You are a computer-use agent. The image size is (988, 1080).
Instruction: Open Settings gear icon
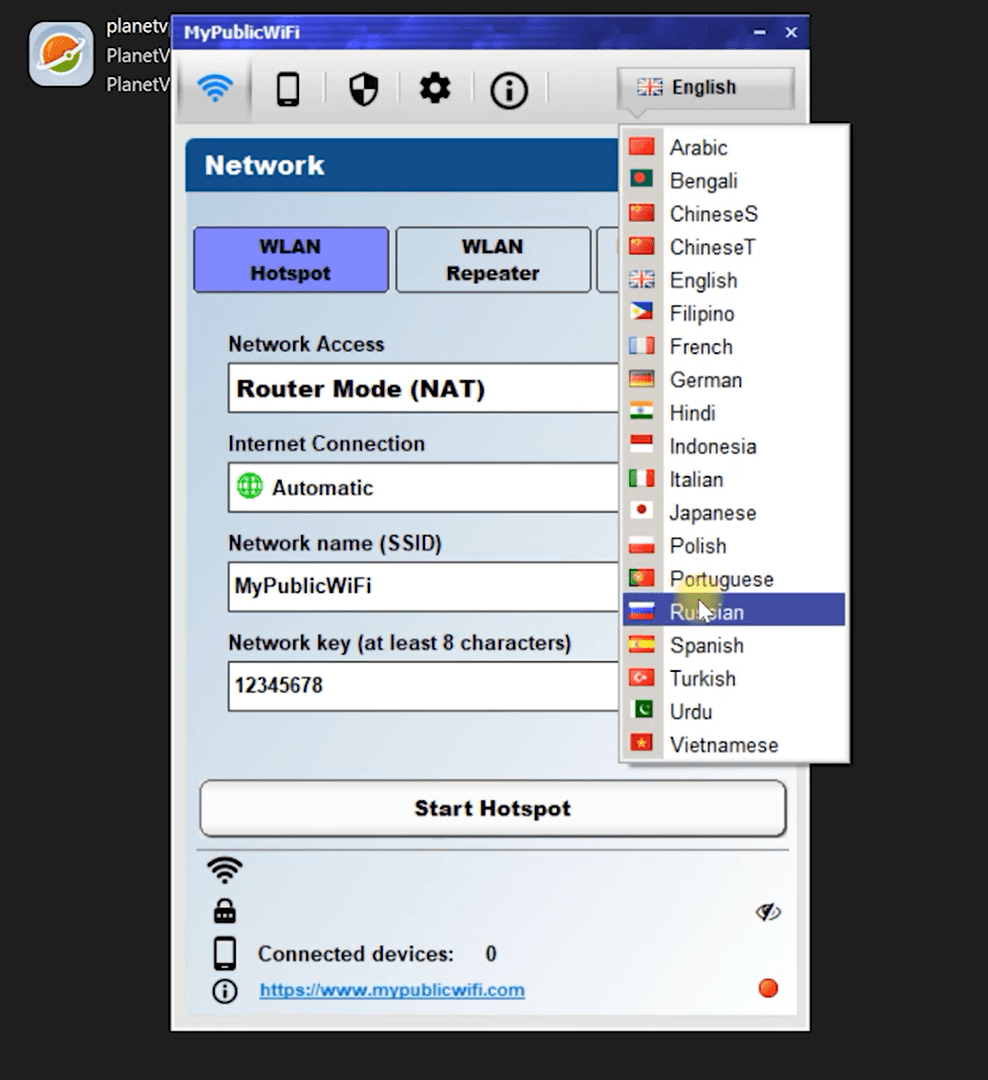(435, 89)
